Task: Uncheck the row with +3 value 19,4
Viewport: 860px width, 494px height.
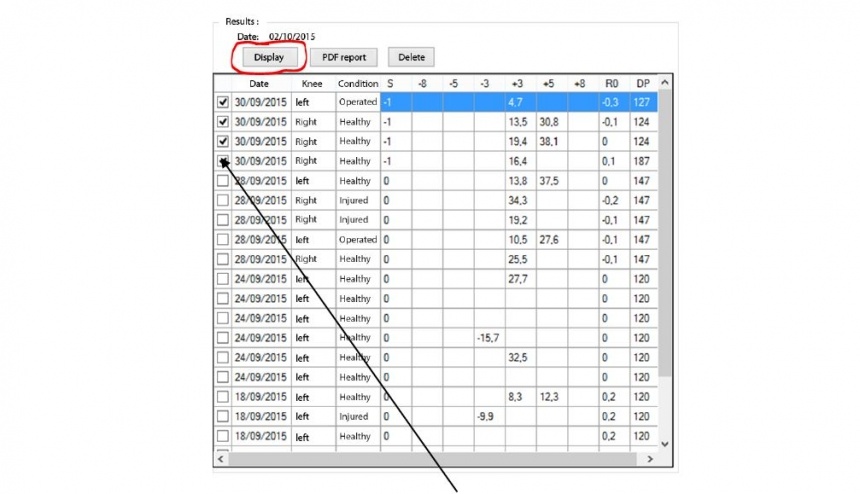Action: click(222, 141)
